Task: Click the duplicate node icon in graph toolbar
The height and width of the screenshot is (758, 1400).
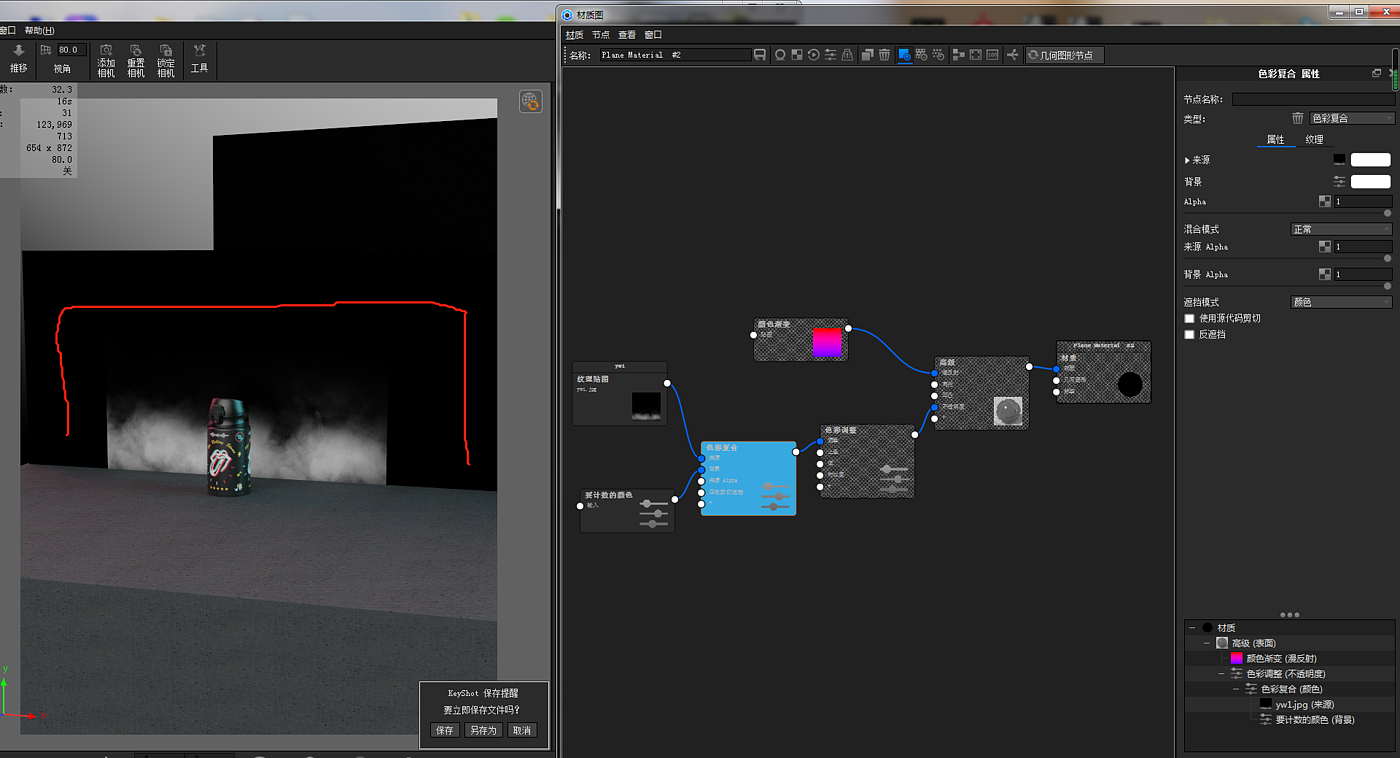Action: point(867,55)
